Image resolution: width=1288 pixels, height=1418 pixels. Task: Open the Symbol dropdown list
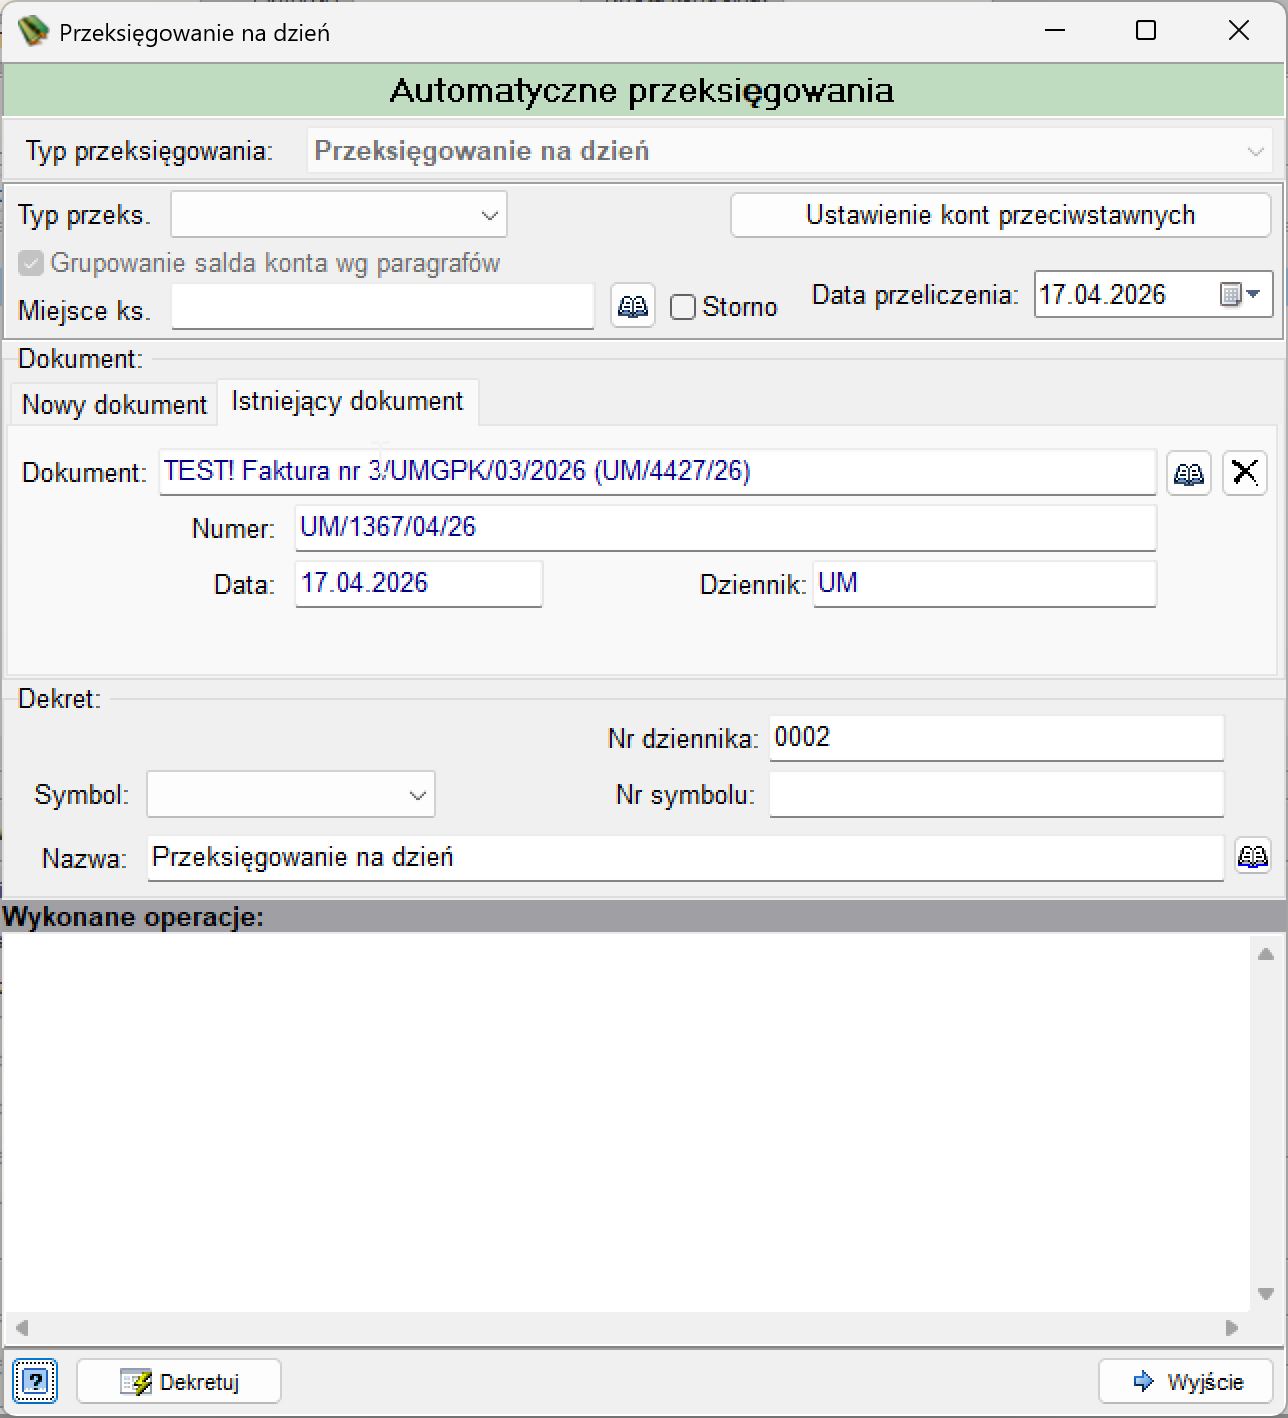[291, 795]
